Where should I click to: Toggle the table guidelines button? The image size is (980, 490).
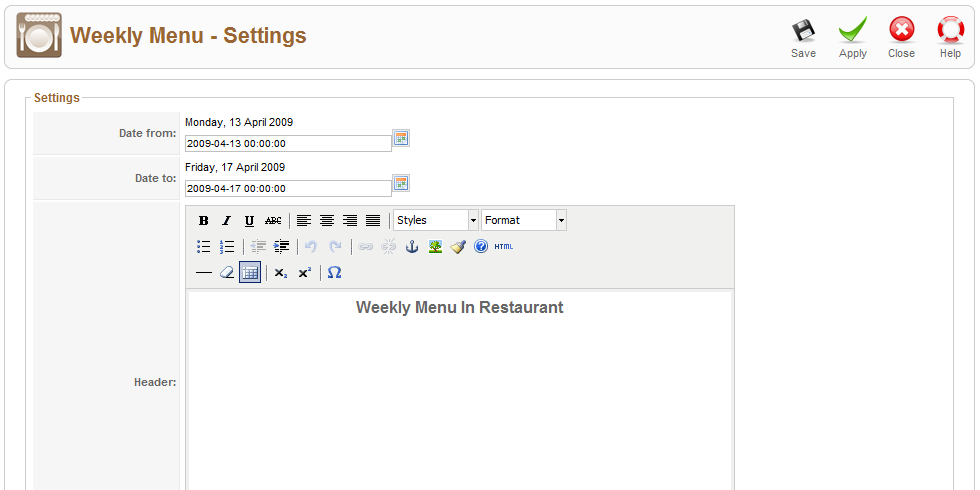(250, 272)
